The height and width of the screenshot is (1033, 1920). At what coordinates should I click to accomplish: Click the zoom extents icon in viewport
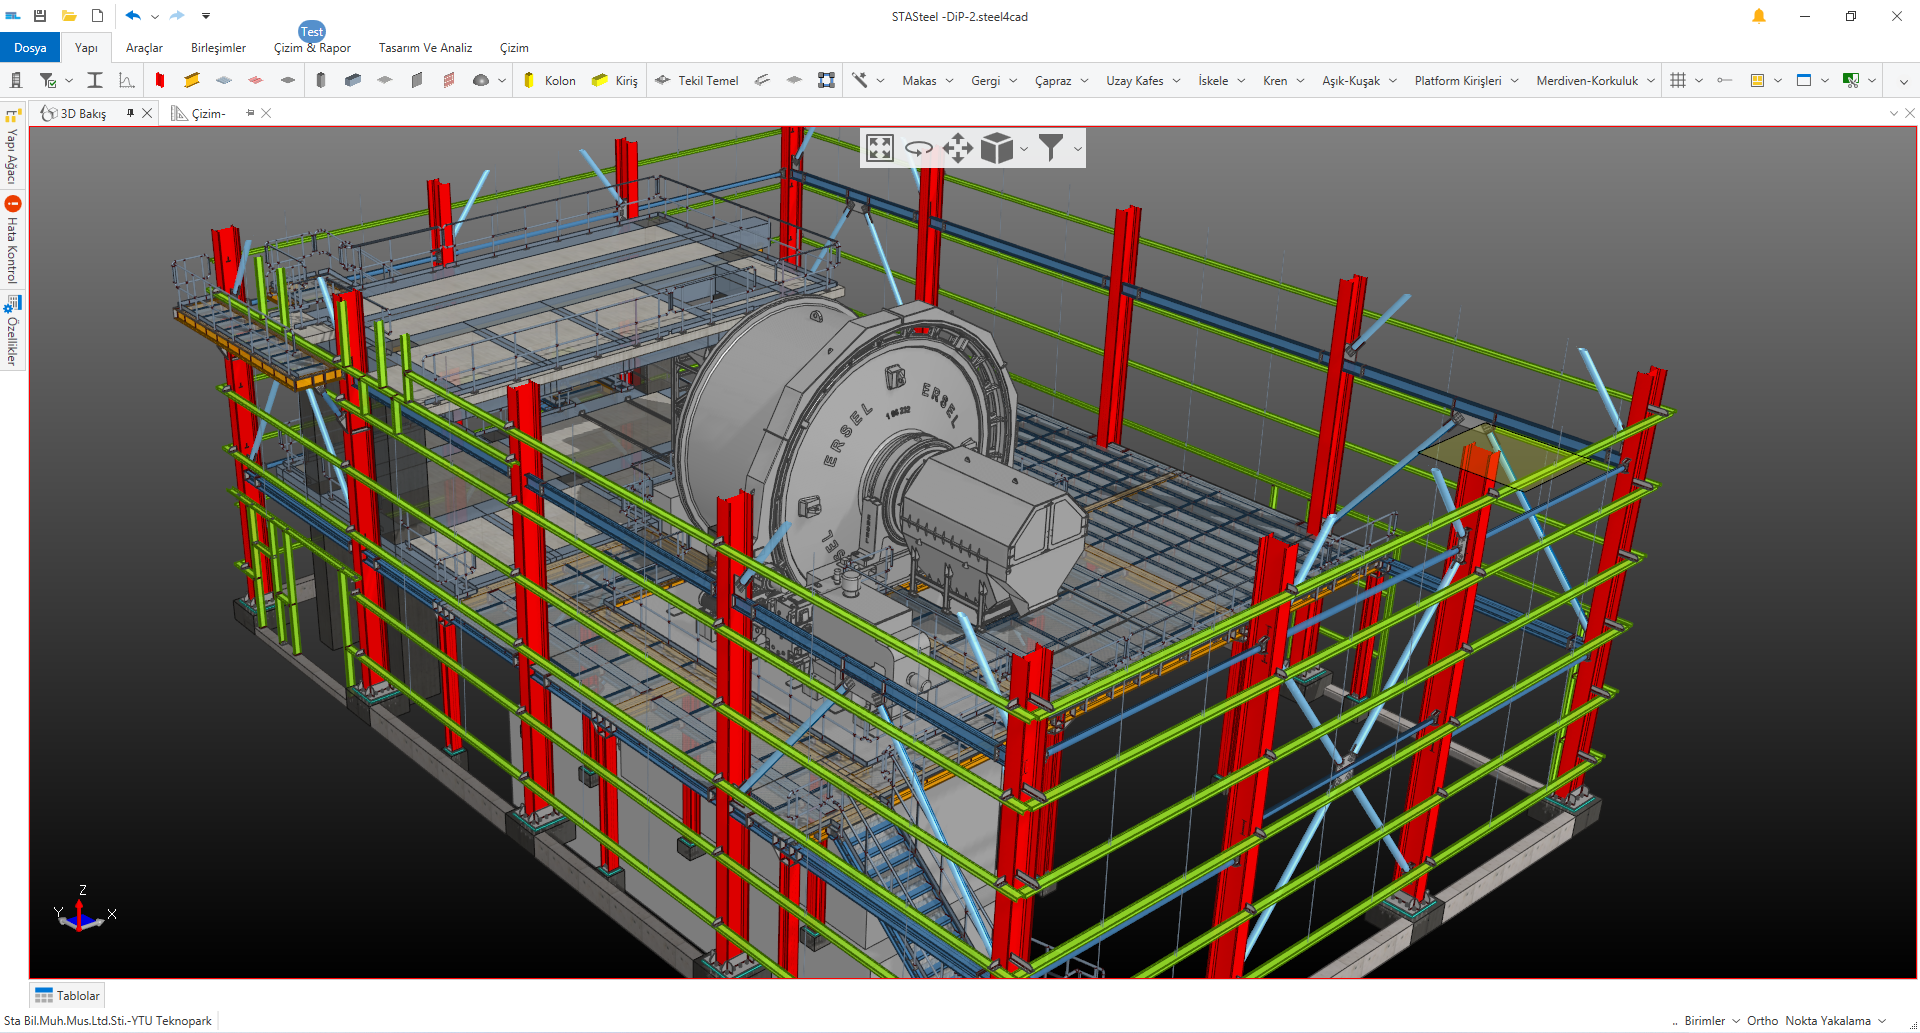880,148
